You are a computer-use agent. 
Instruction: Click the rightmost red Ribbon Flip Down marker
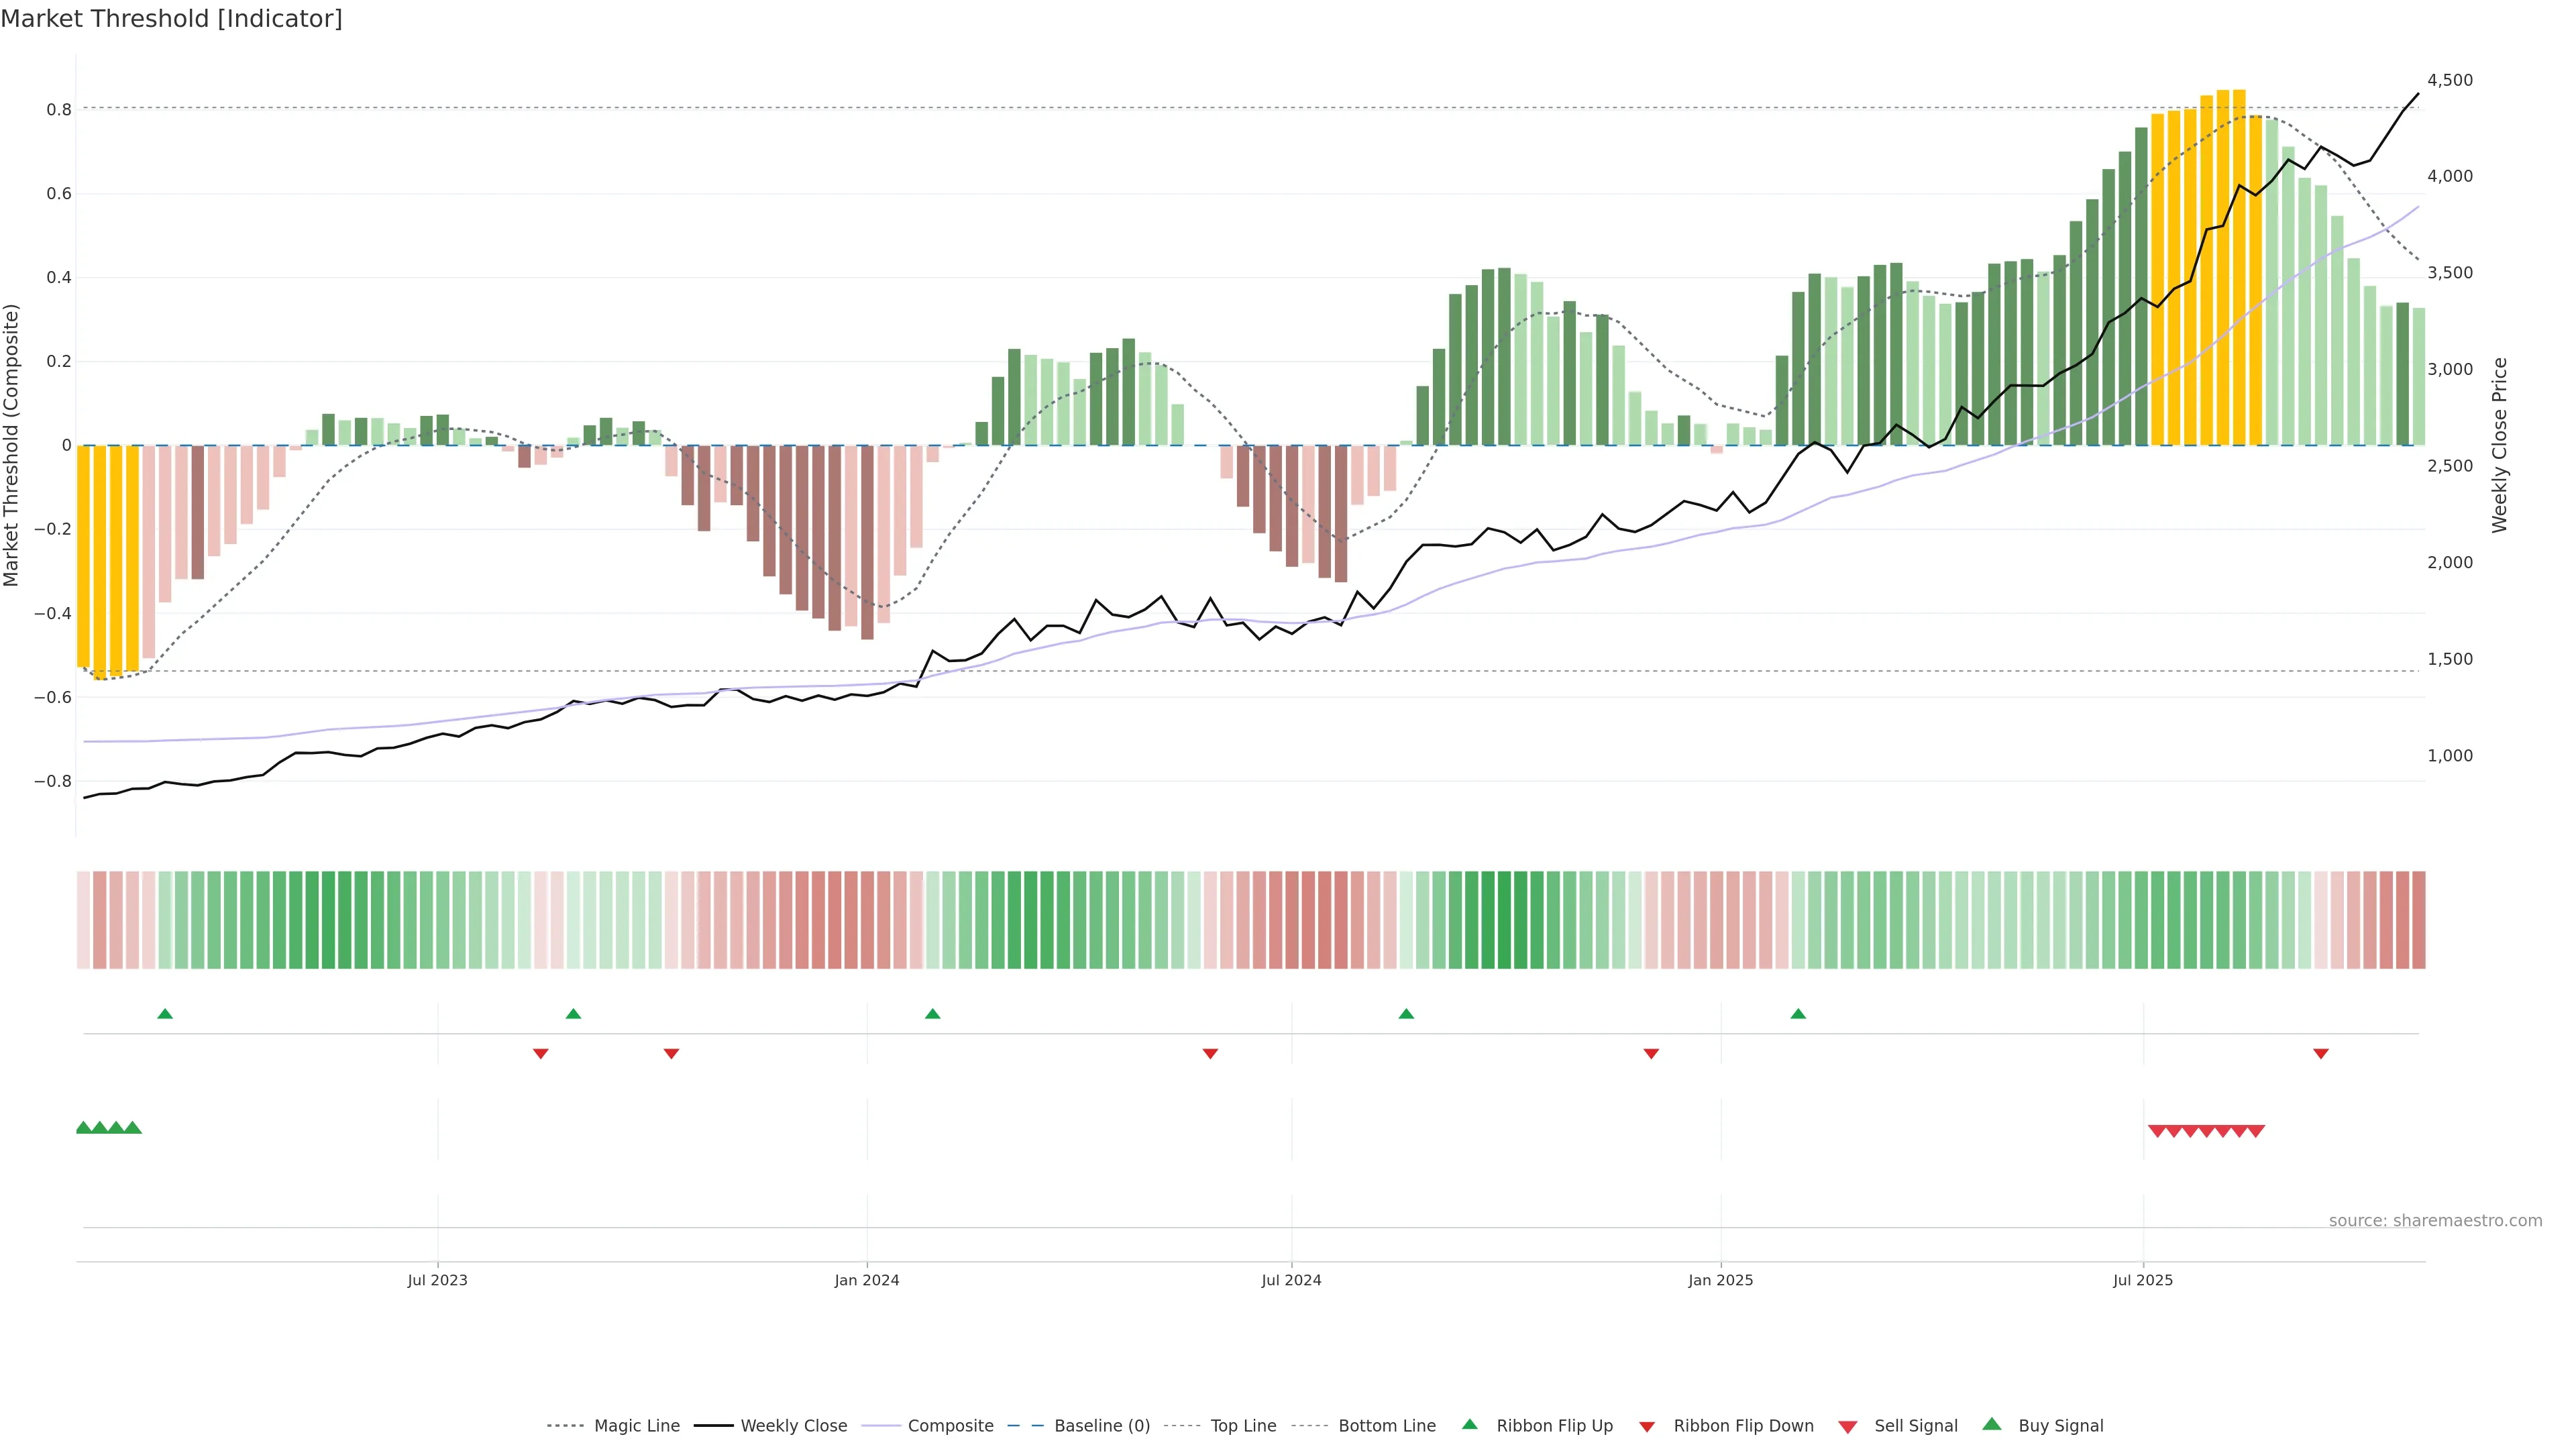pyautogui.click(x=2321, y=1053)
